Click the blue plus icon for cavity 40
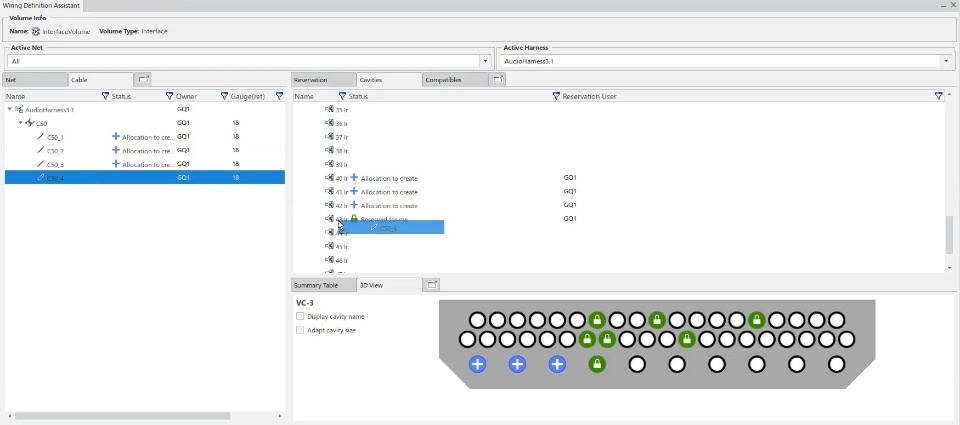 354,178
